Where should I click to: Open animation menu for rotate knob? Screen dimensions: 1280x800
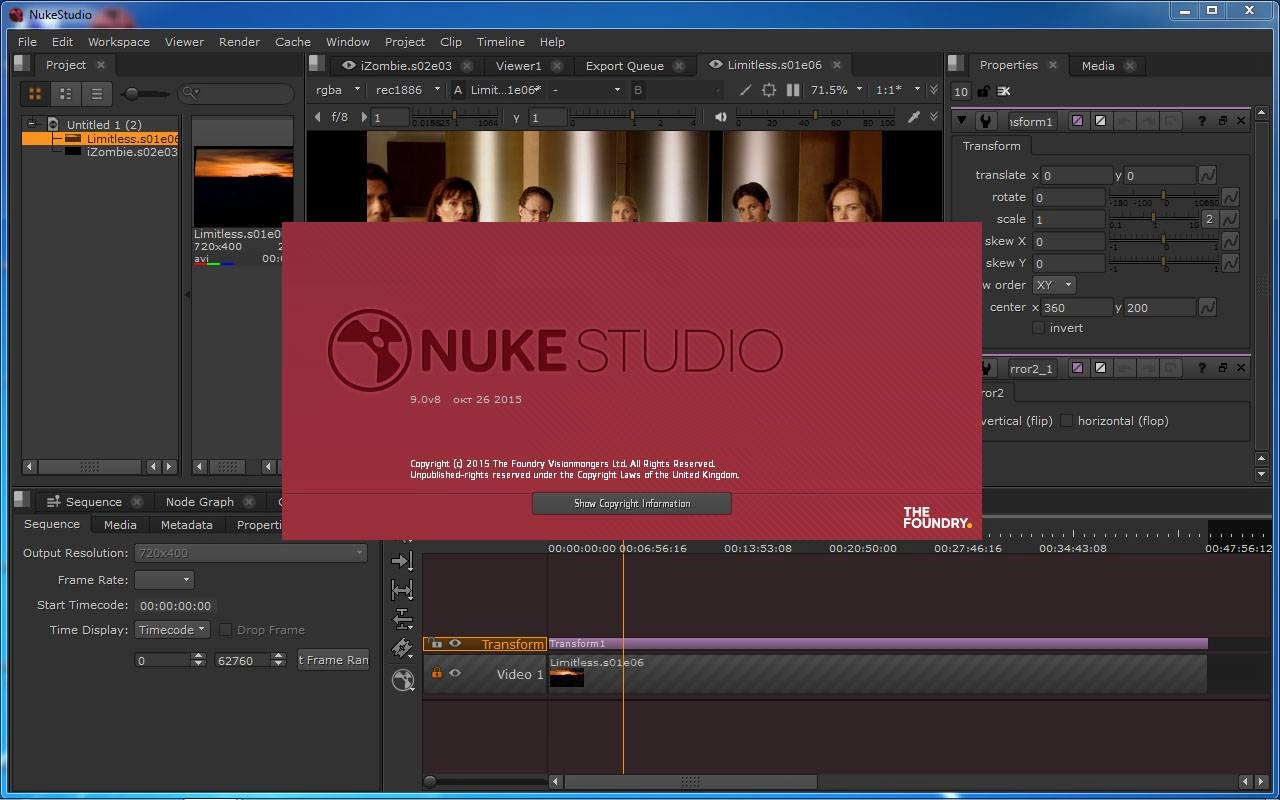1230,197
